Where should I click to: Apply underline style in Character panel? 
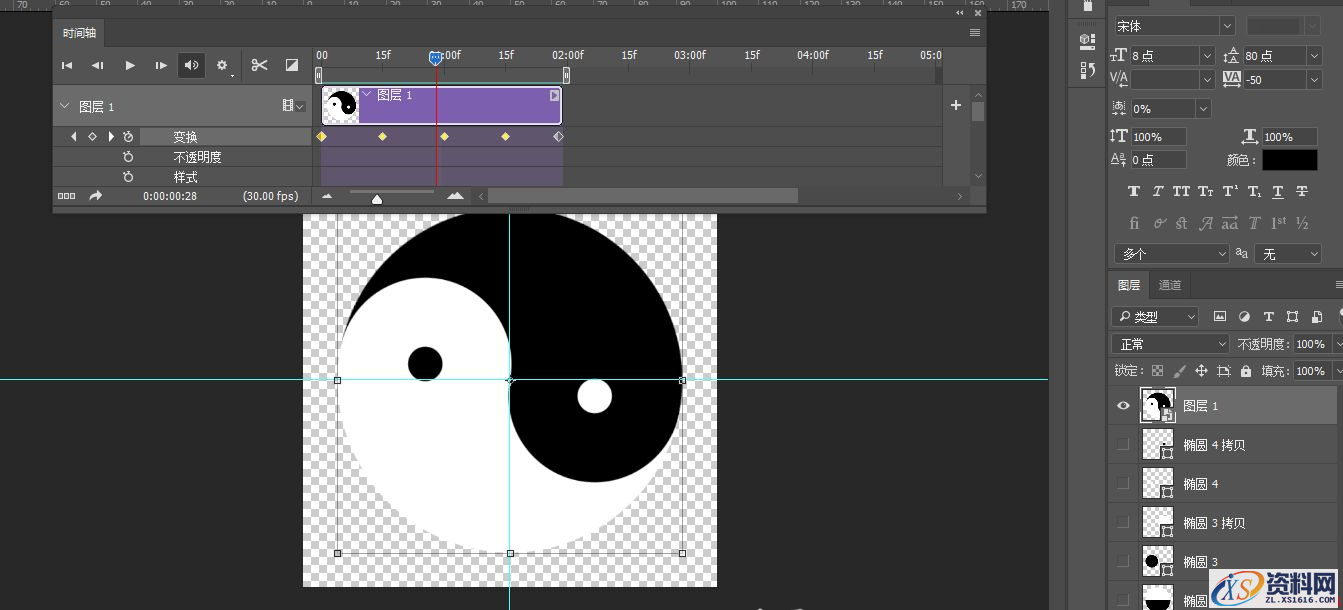tap(1278, 191)
